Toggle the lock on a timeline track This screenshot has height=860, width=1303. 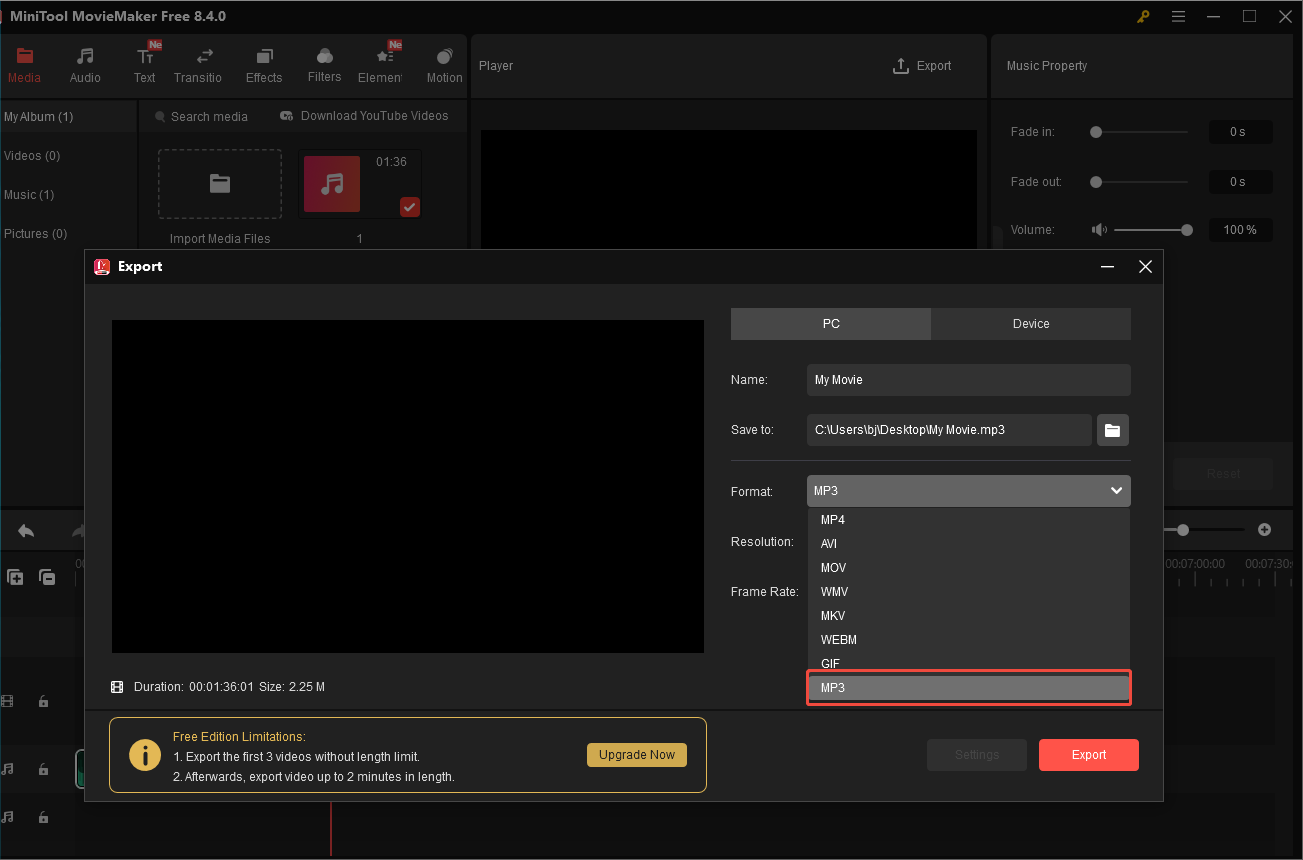click(43, 701)
